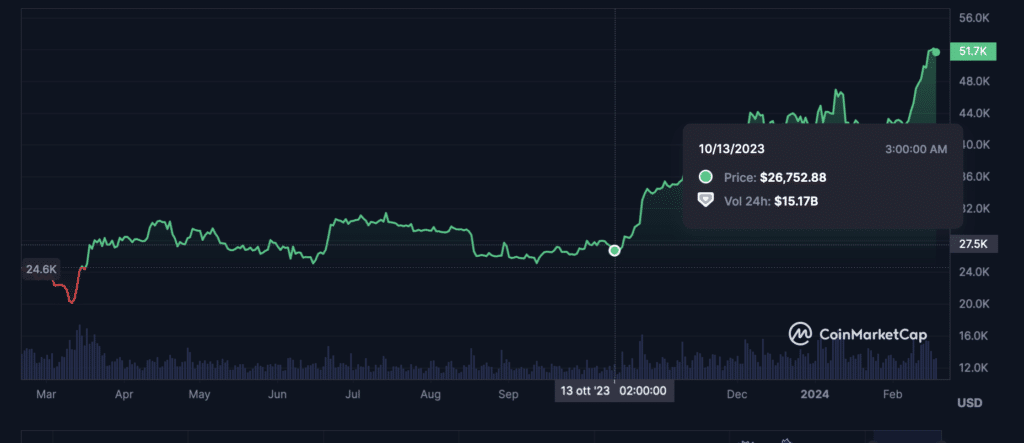Click the CoinMarketCap logo icon
1024x443 pixels.
pos(800,333)
